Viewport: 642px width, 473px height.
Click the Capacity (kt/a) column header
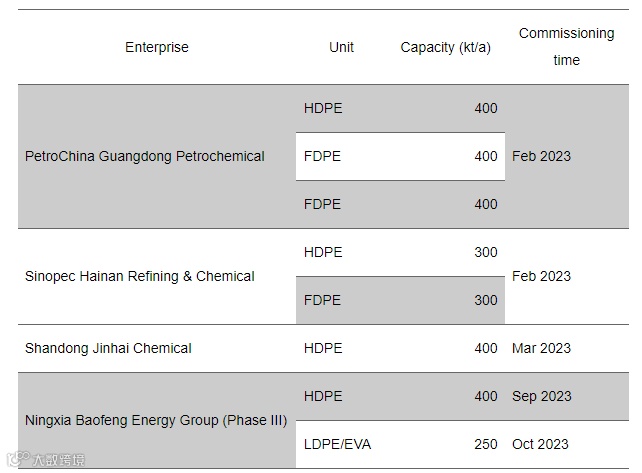point(445,47)
